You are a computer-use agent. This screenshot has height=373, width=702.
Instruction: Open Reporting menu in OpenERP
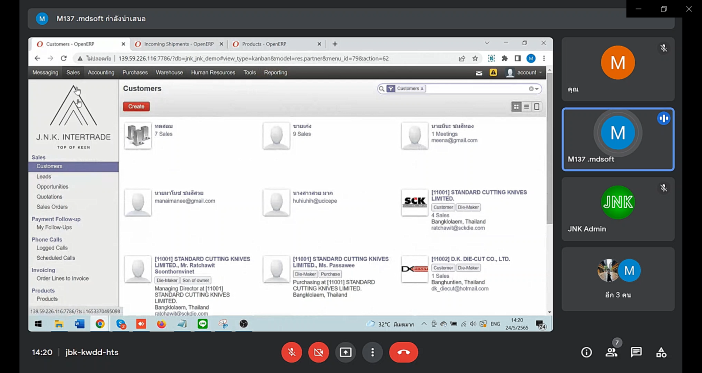coord(275,73)
